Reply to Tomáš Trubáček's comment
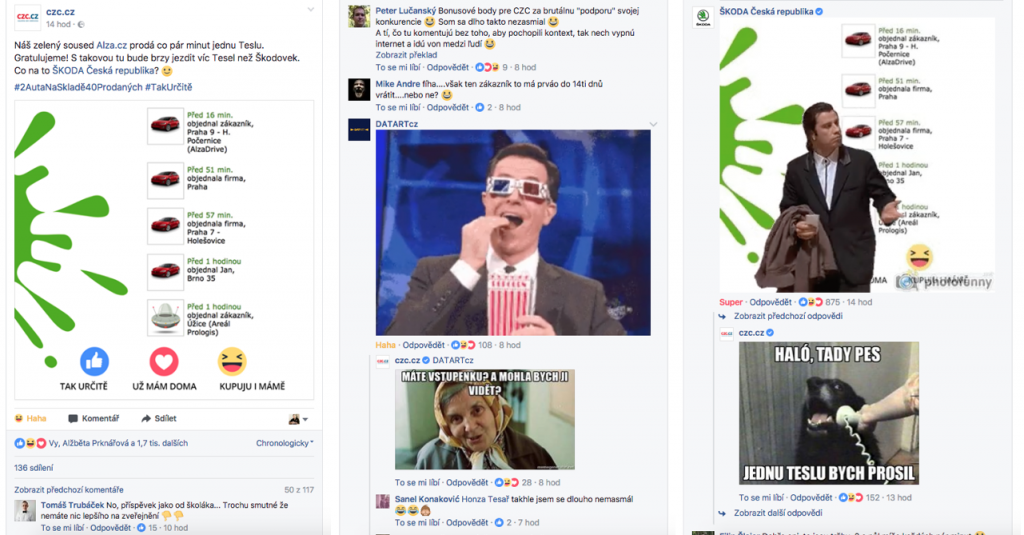 pyautogui.click(x=110, y=528)
